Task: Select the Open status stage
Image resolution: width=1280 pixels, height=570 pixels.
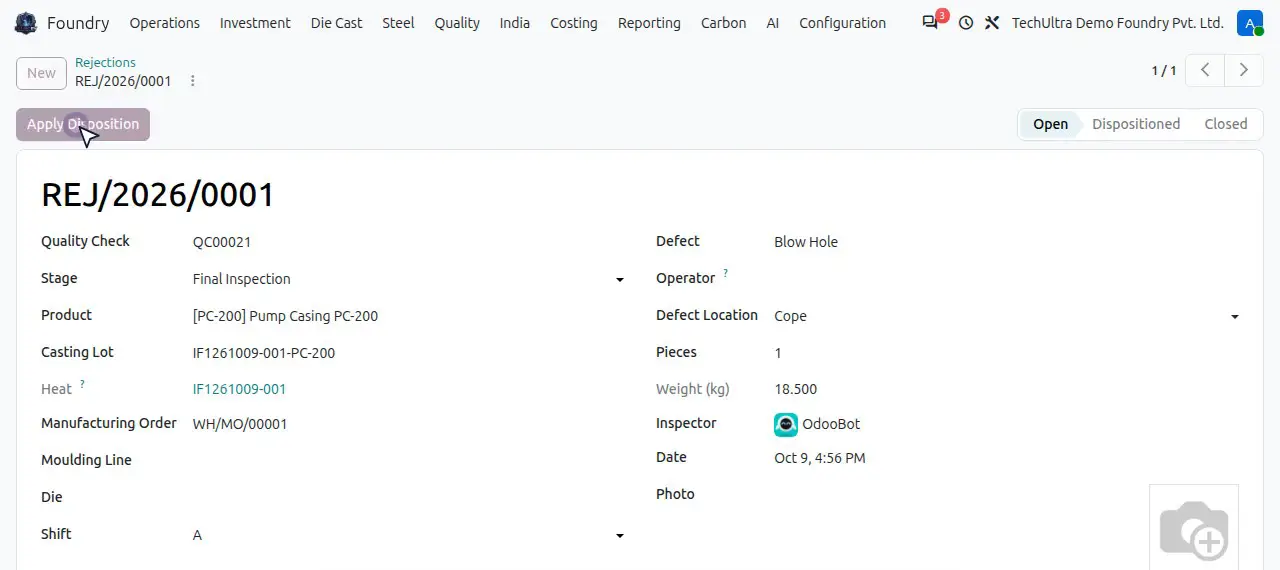Action: click(1049, 124)
